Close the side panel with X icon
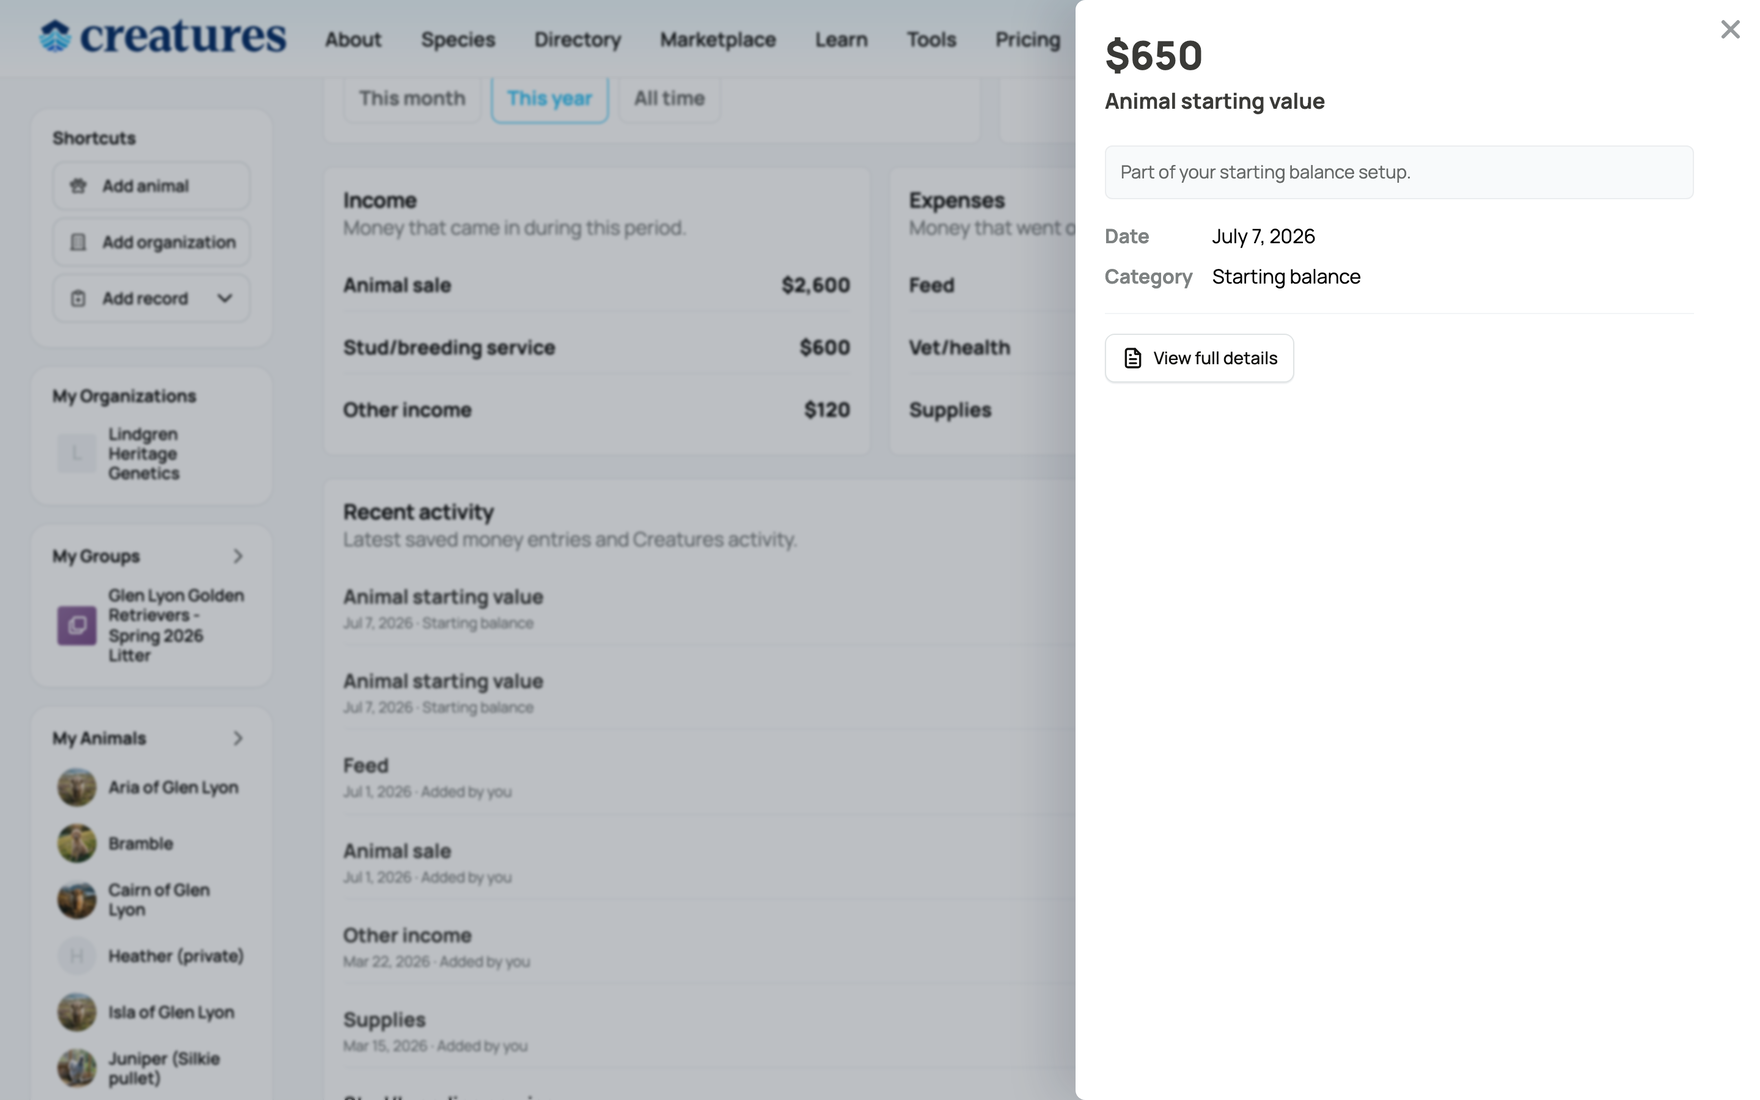Image resolution: width=1760 pixels, height=1100 pixels. [x=1730, y=30]
